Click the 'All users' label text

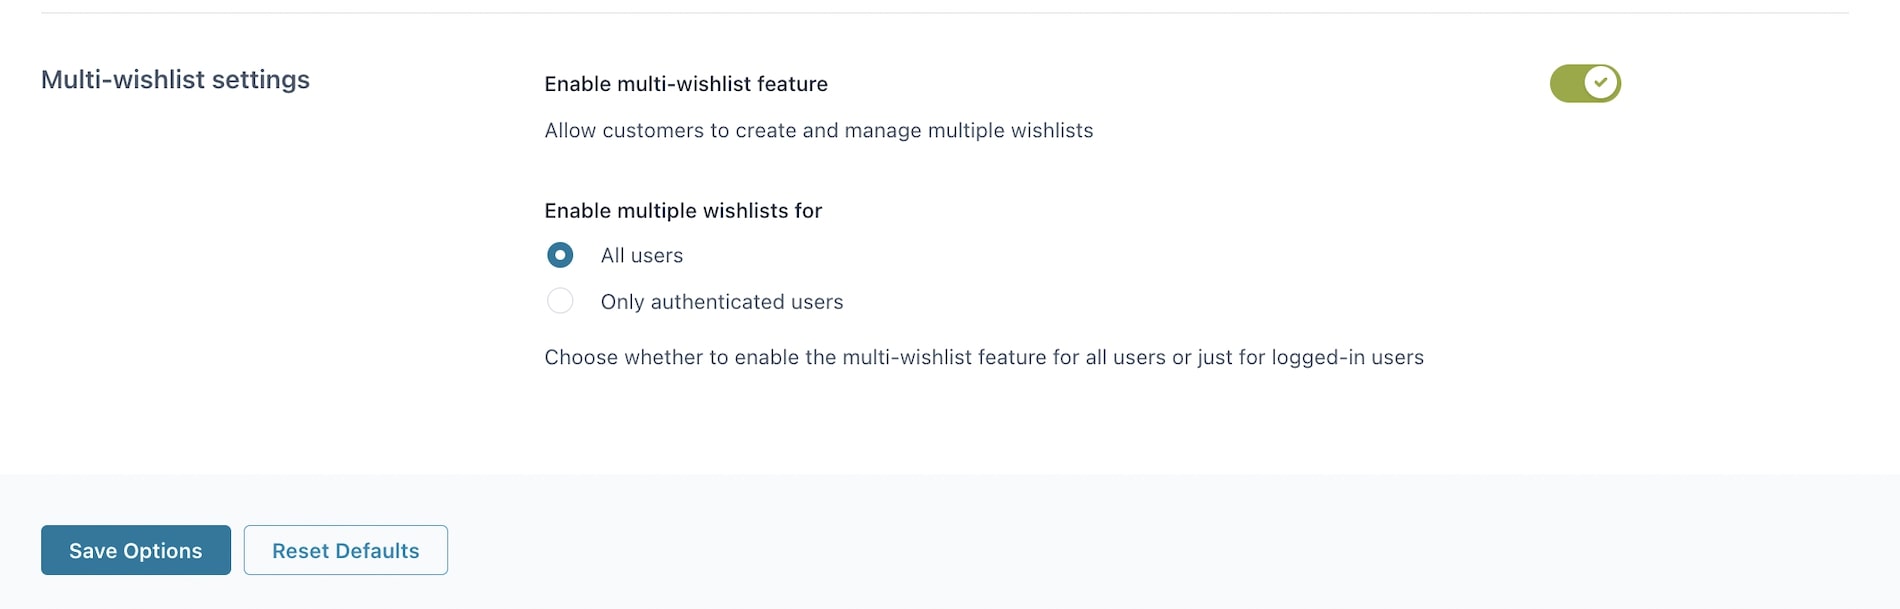coord(642,255)
